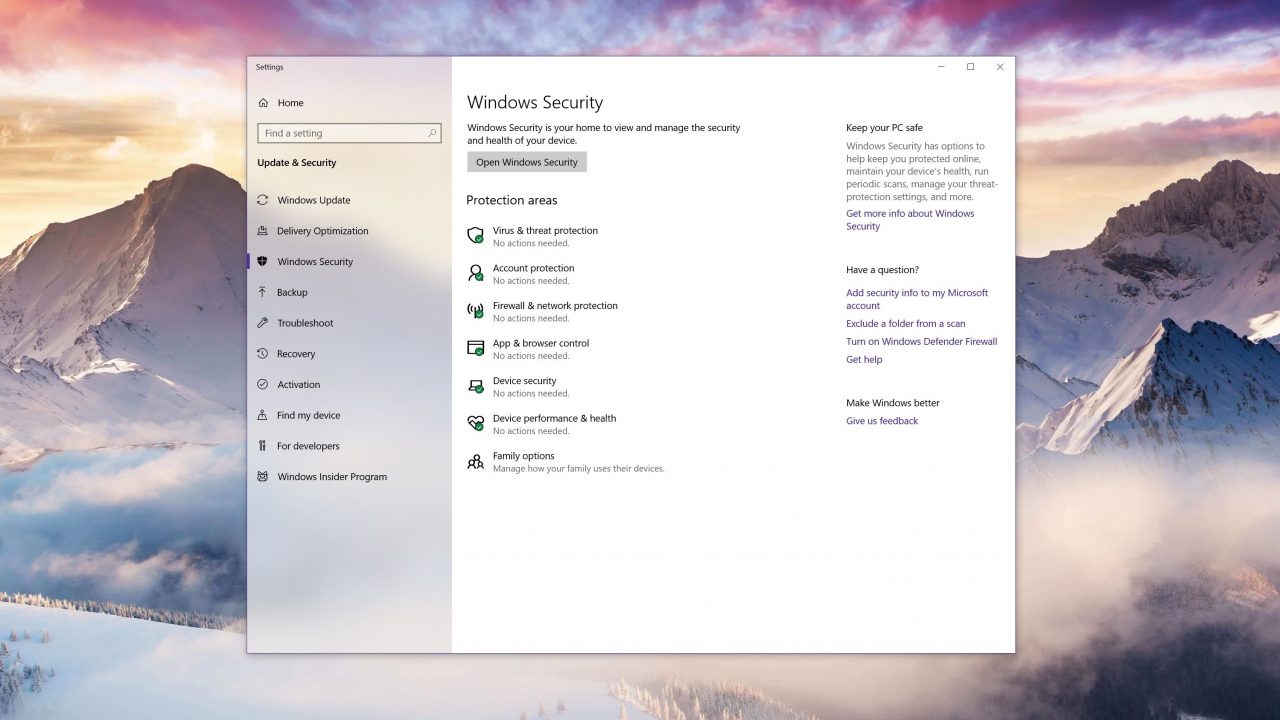
Task: Click the search magnifier icon
Action: pyautogui.click(x=433, y=133)
